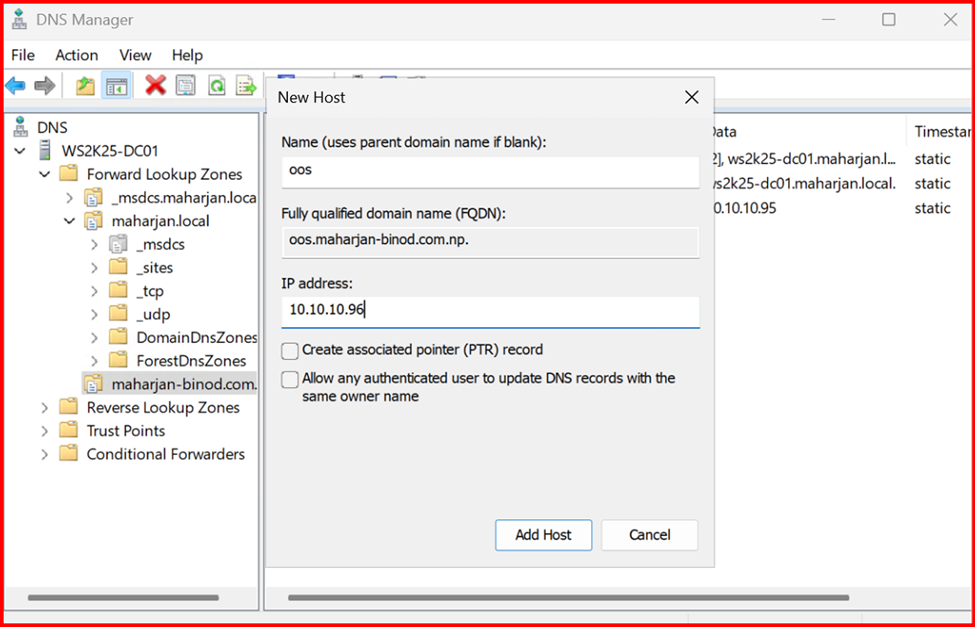Click the IP address input field
975x627 pixels.
pyautogui.click(x=490, y=310)
